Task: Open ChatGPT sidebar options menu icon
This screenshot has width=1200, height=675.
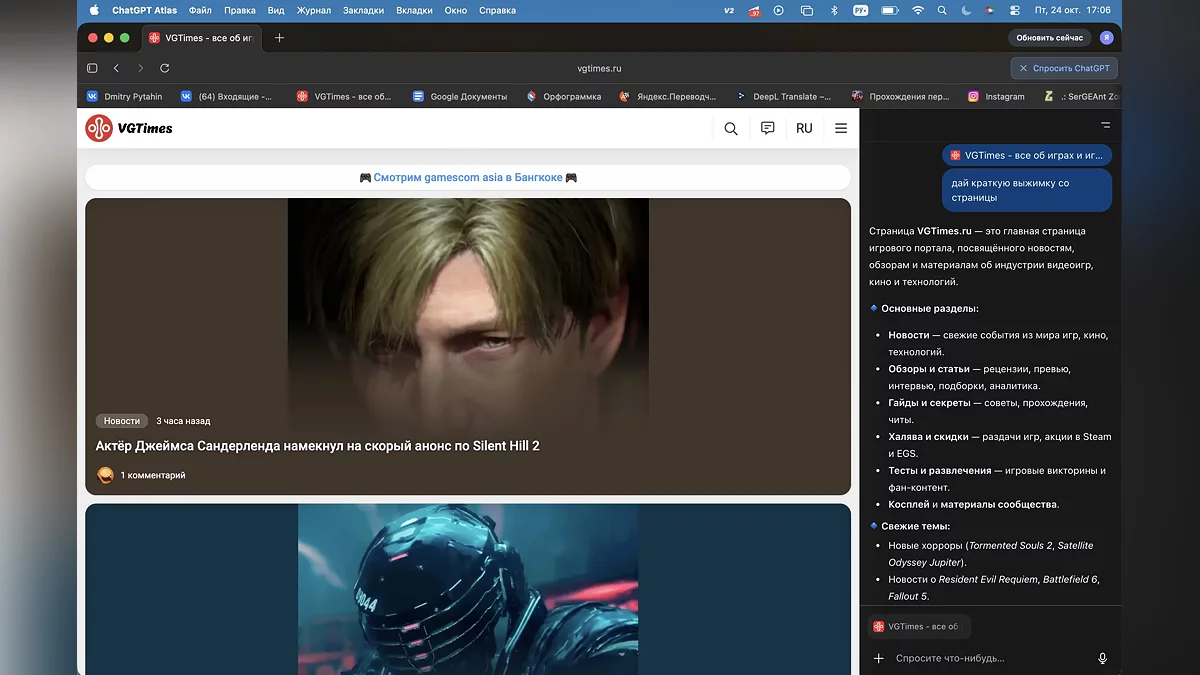Action: [1105, 126]
